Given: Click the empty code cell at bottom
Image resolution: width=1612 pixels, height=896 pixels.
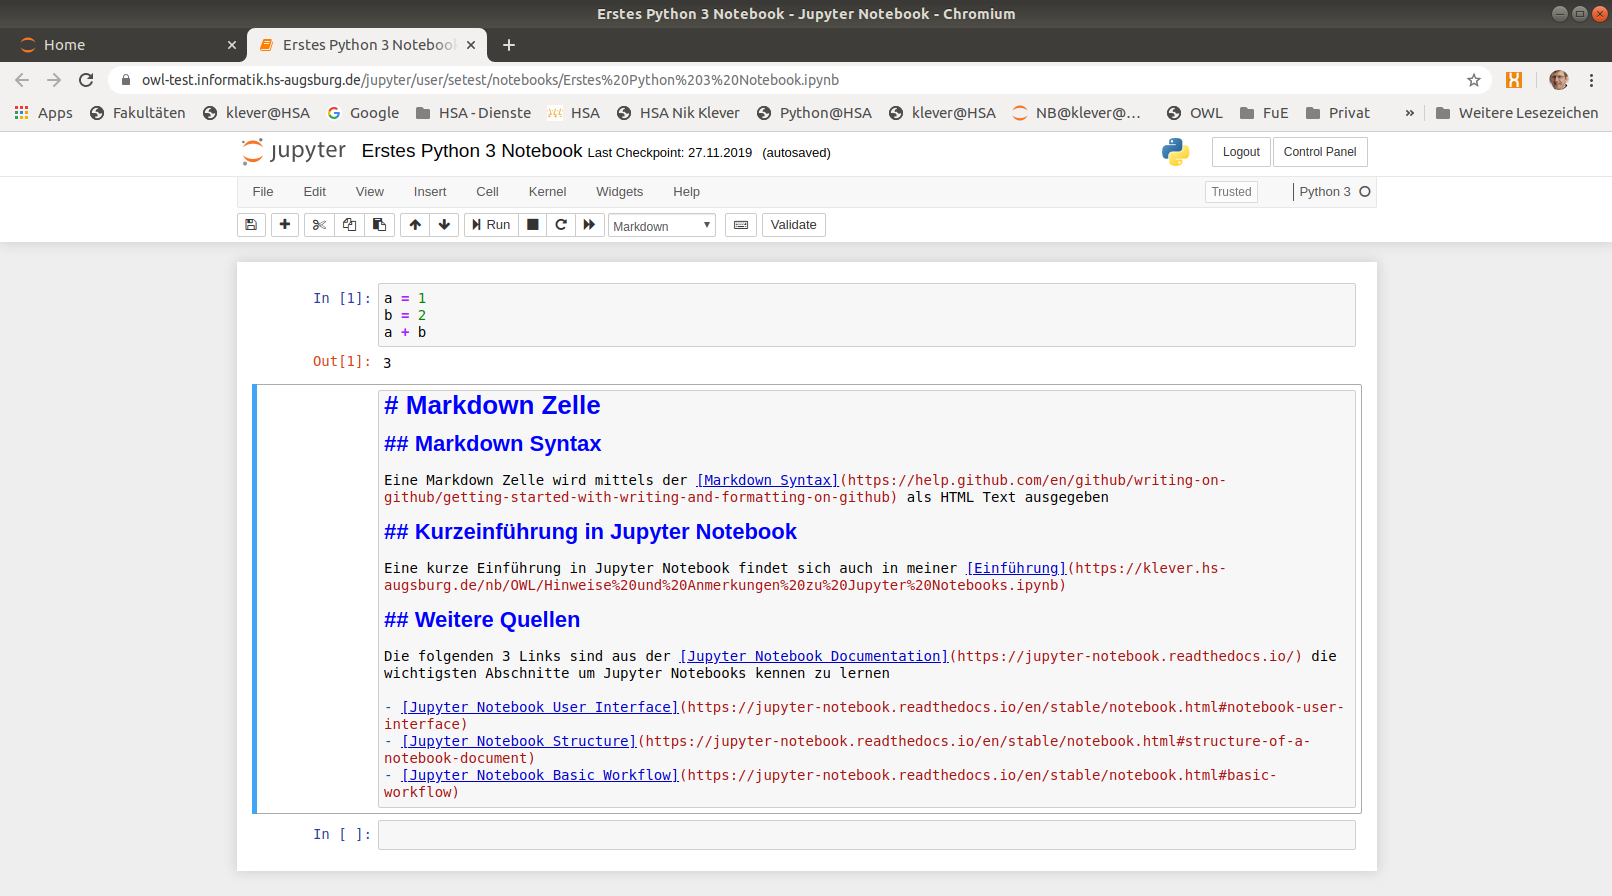Looking at the screenshot, I should (x=867, y=835).
